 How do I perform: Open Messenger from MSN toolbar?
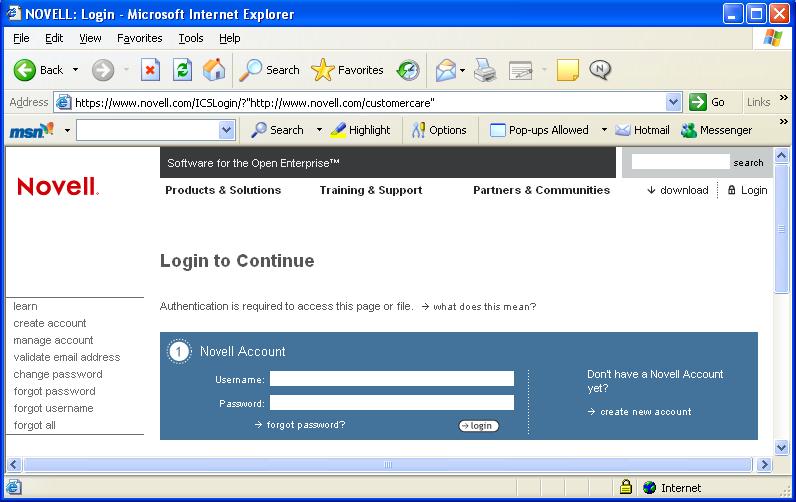[716, 130]
